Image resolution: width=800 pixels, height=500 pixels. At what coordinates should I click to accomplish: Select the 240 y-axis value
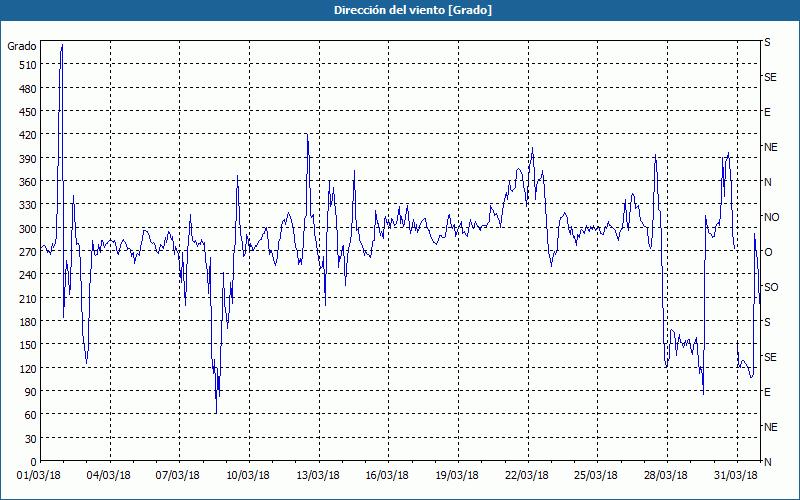(28, 275)
